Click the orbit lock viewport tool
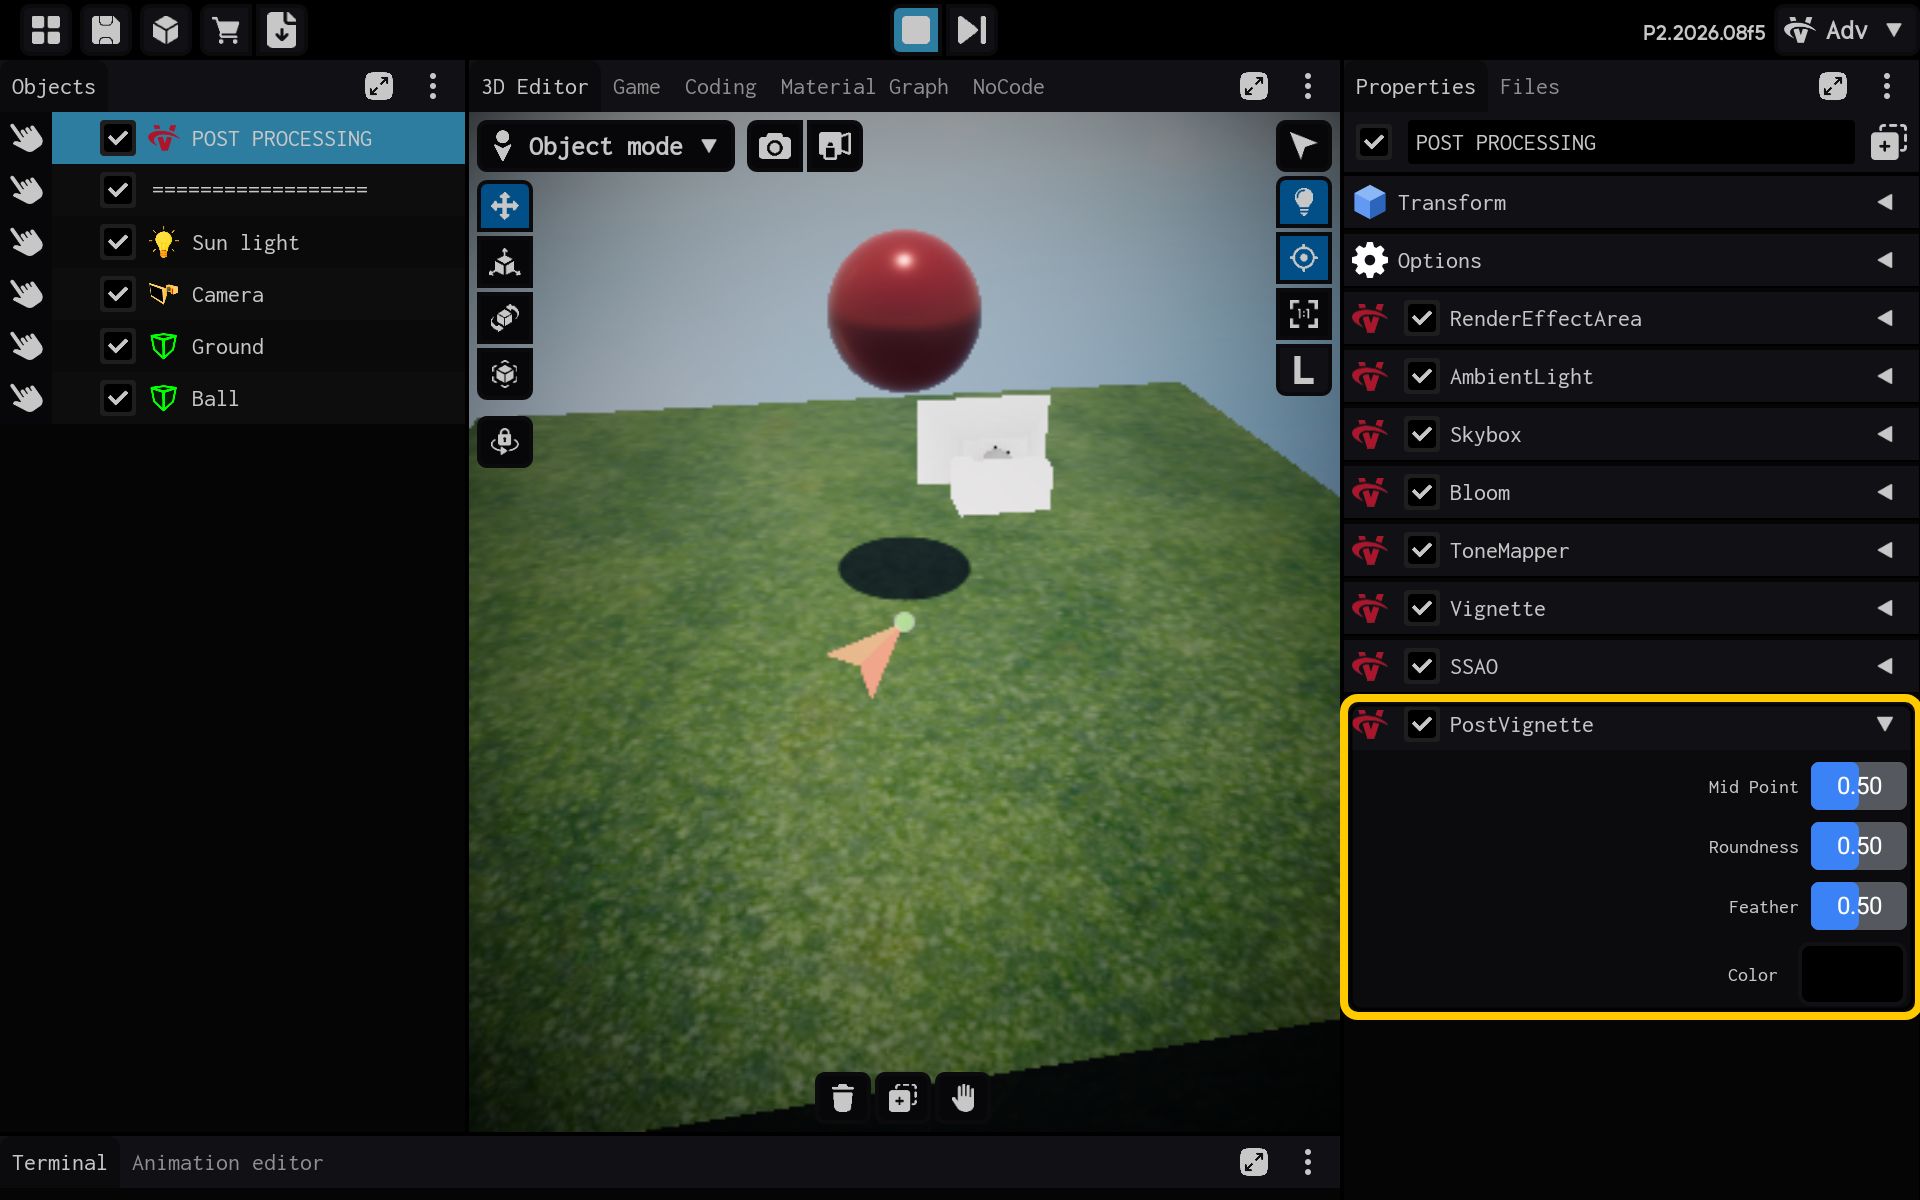1920x1200 pixels. [505, 442]
